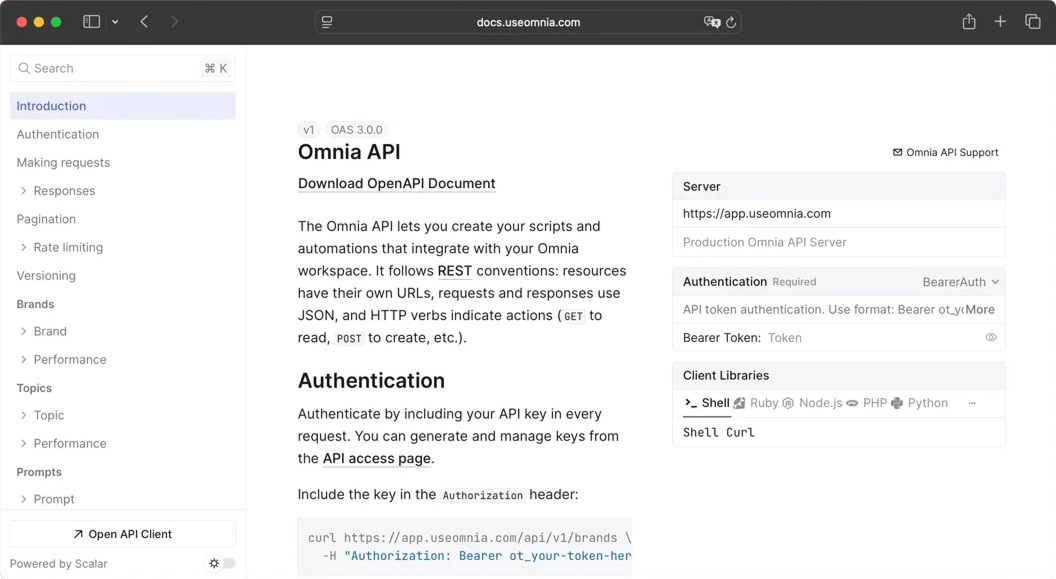The height and width of the screenshot is (579, 1056).
Task: Open the sidebar options dropdown arrow
Action: tap(115, 22)
